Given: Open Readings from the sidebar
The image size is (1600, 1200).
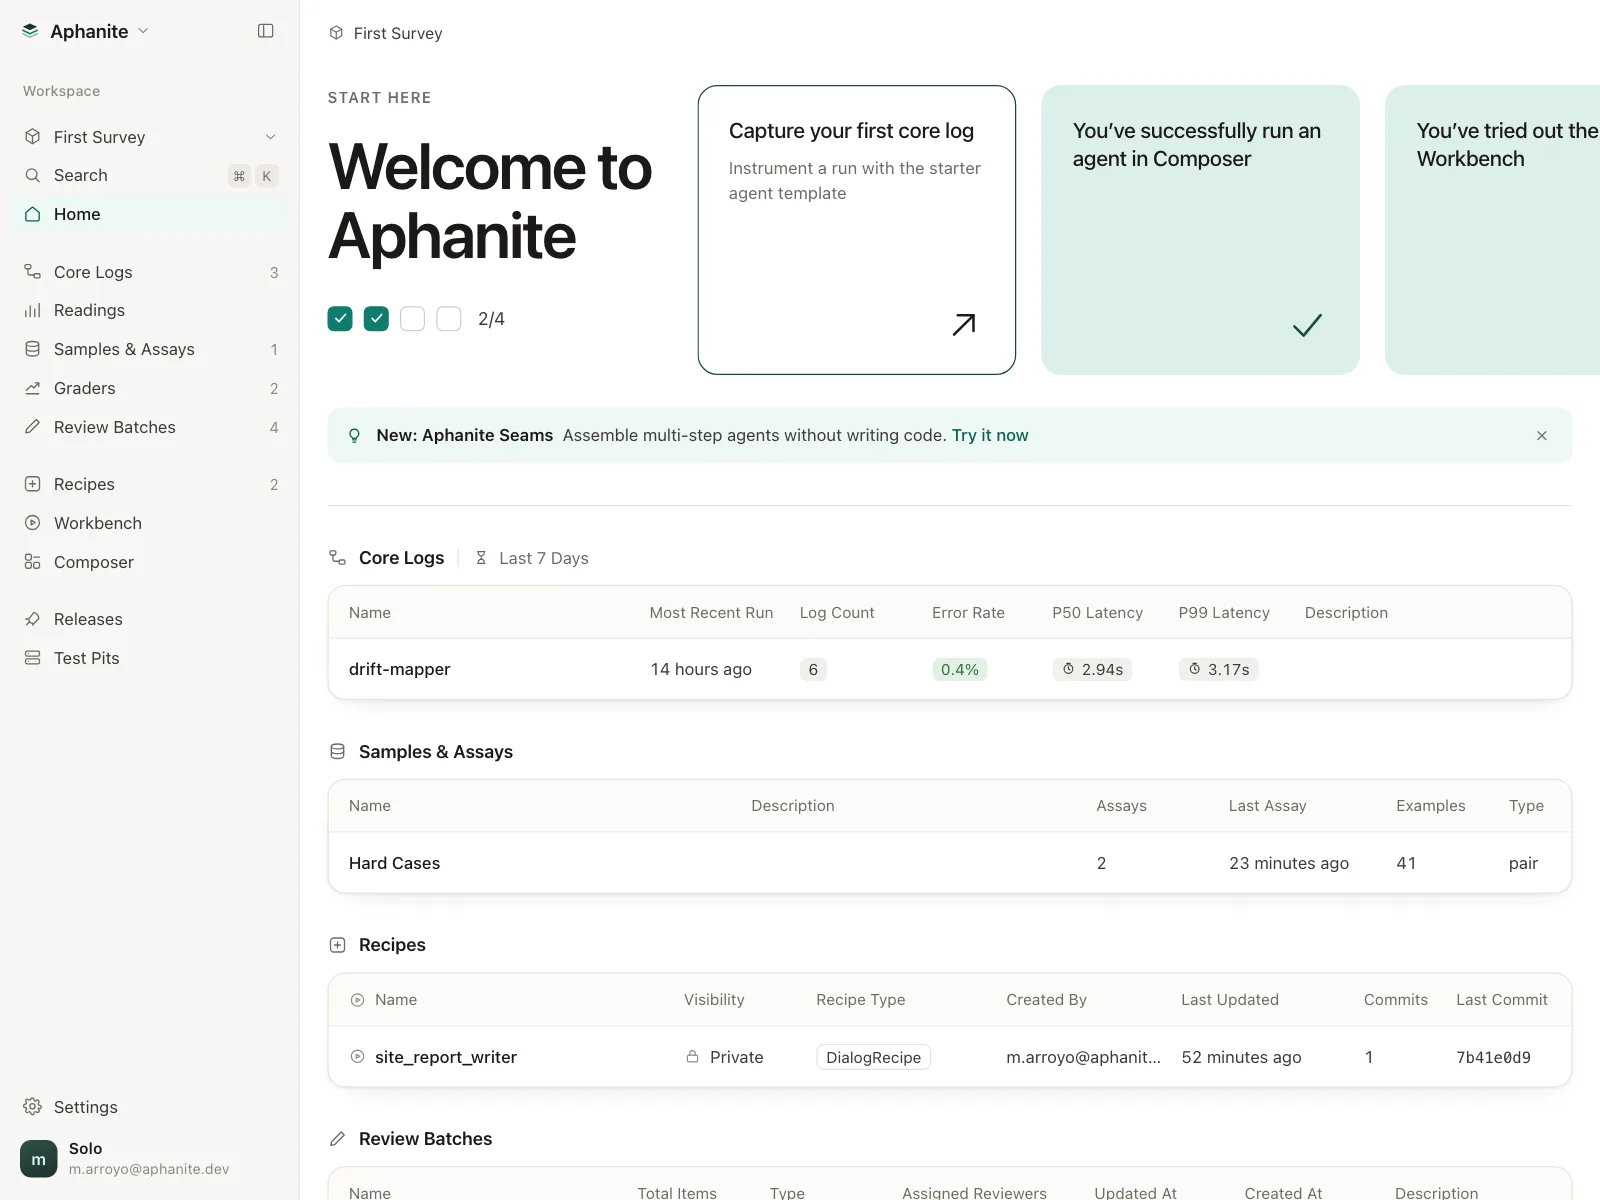Looking at the screenshot, I should (150, 310).
